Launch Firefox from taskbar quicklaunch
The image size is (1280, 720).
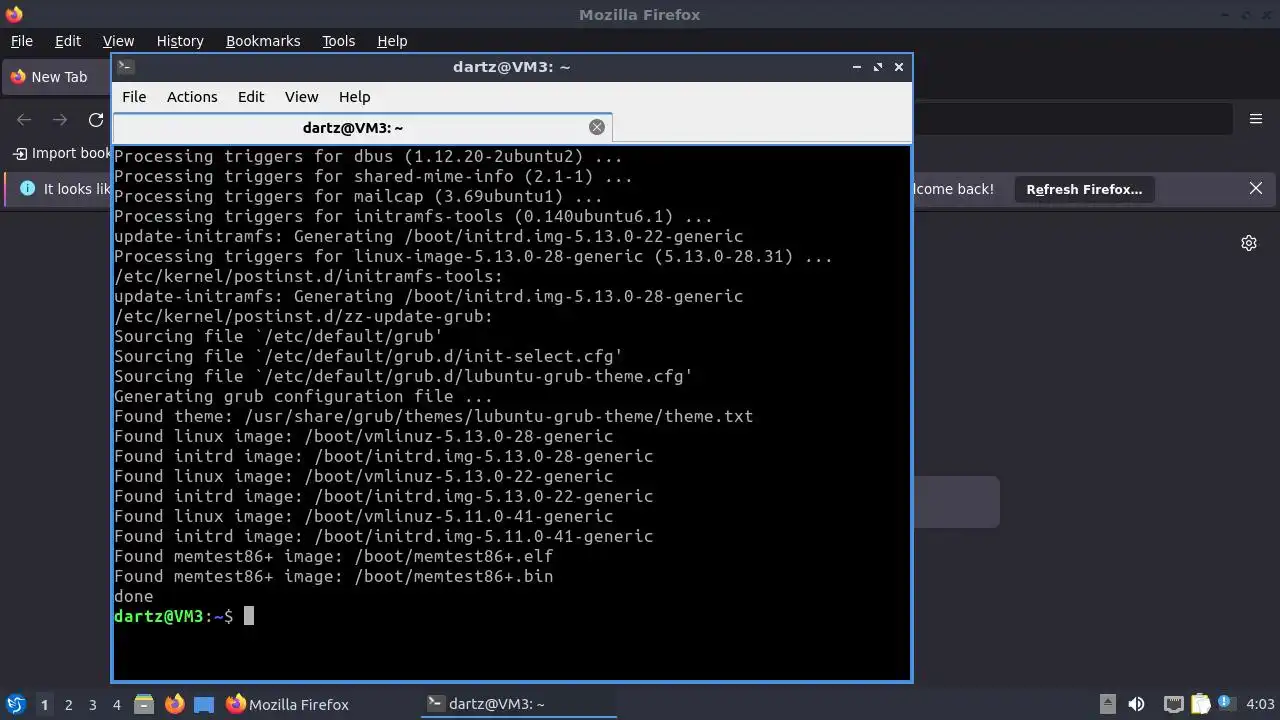pyautogui.click(x=175, y=705)
